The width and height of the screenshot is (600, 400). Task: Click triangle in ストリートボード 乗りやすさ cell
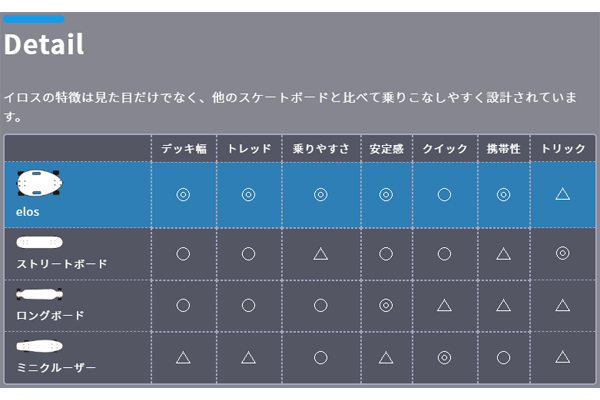(320, 254)
